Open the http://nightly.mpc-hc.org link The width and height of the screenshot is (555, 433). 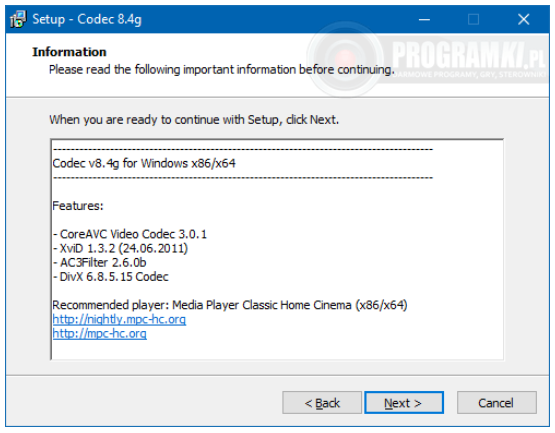[x=119, y=319]
